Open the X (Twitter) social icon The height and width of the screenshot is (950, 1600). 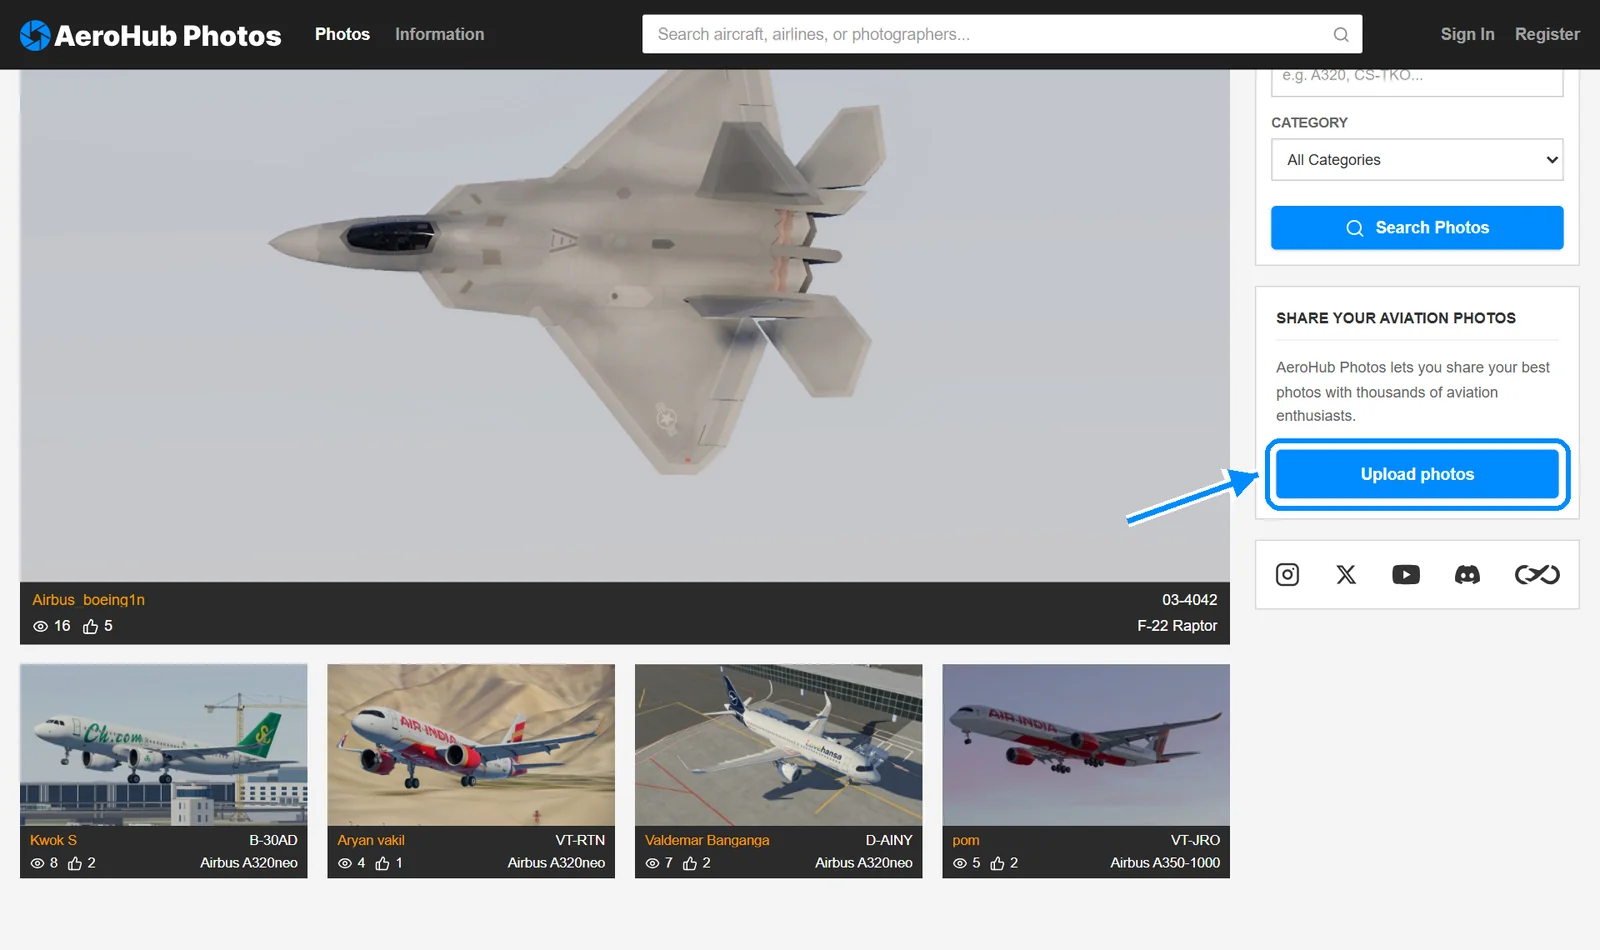coord(1346,574)
